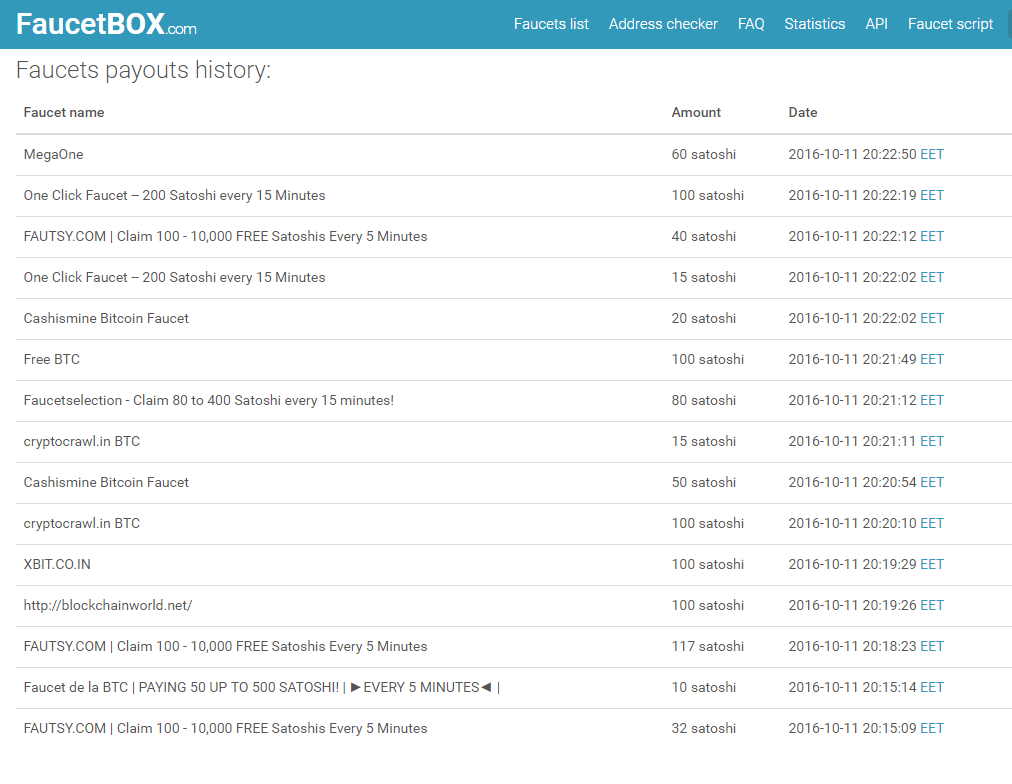Select cryptocrawl.in BTC in the 15 satoshi row
This screenshot has height=784, width=1012.
[x=82, y=441]
